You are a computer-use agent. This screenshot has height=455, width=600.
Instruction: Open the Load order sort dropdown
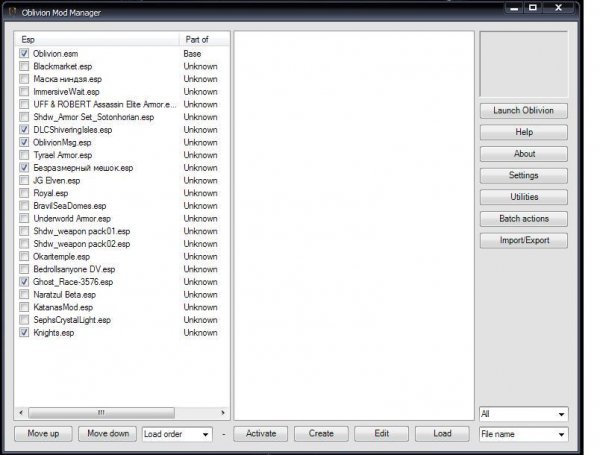[x=177, y=434]
